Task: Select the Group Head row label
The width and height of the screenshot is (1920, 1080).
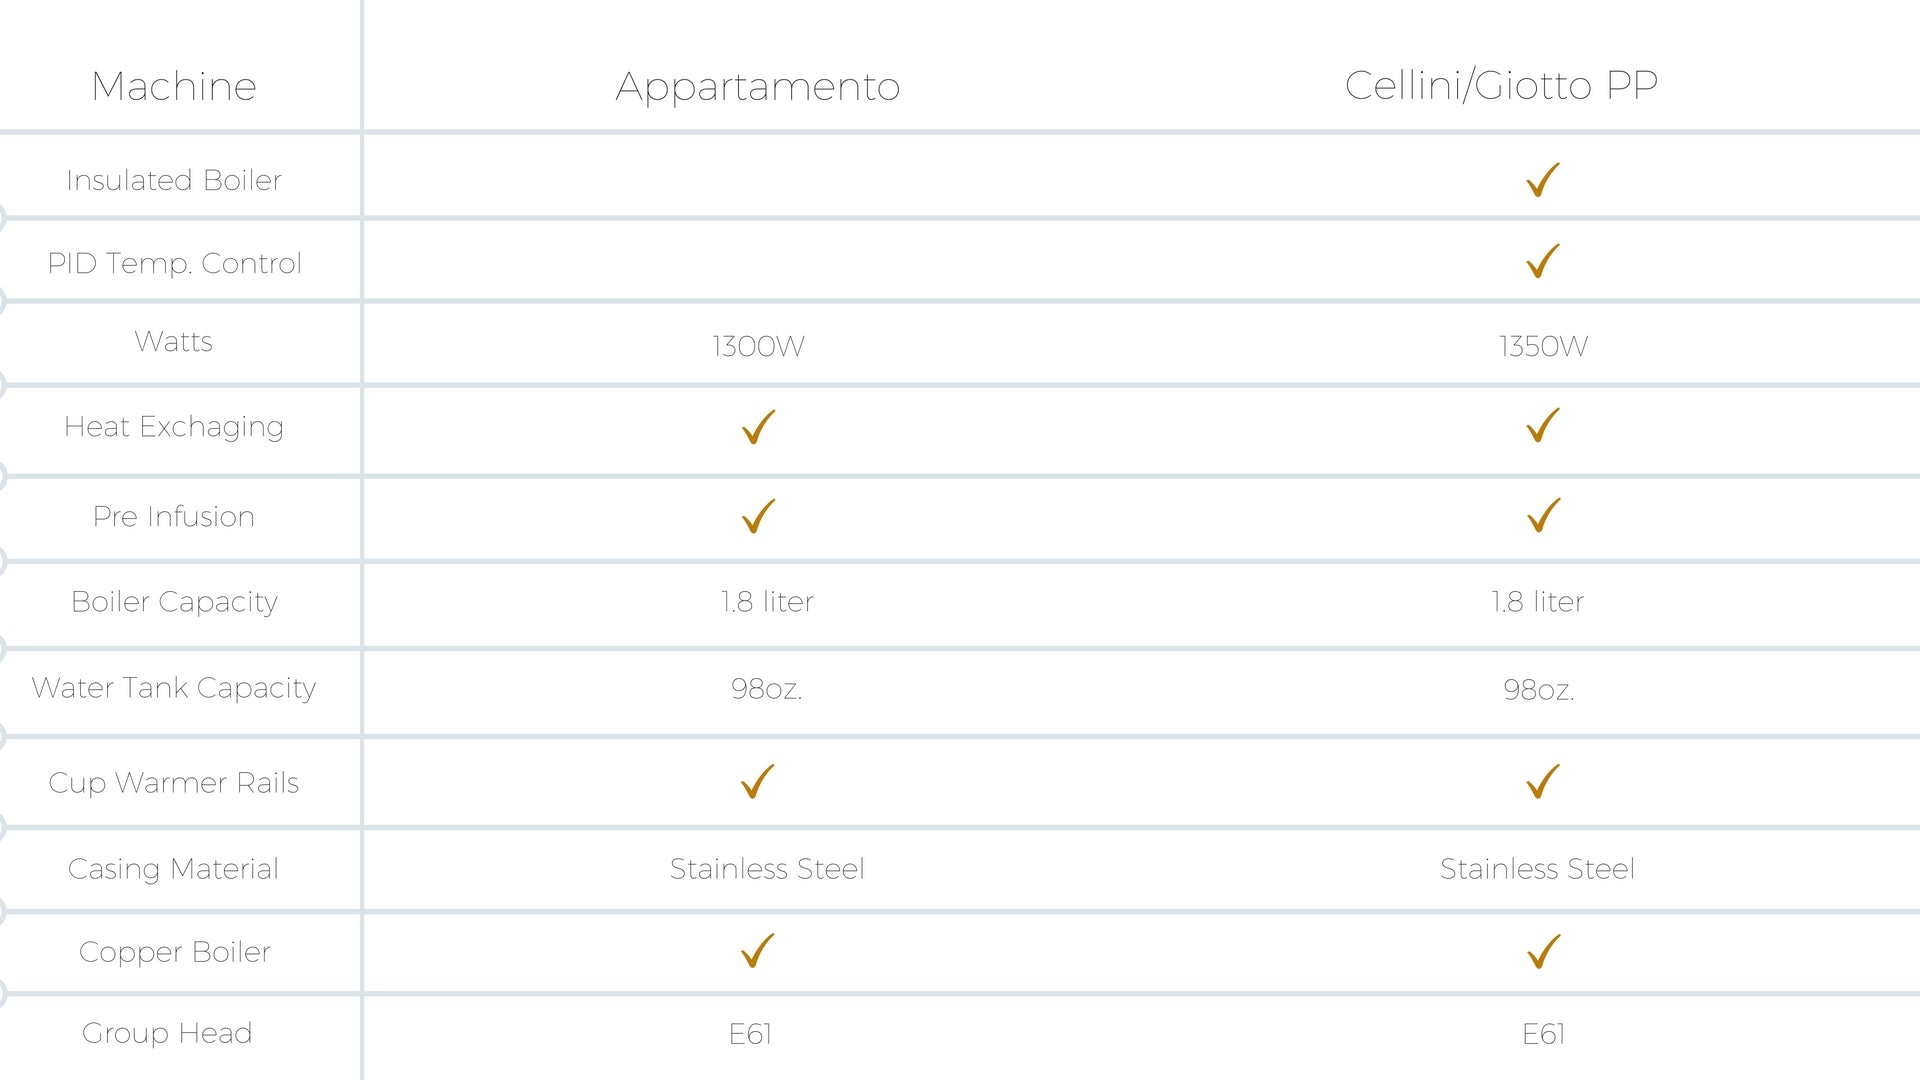Action: tap(167, 1033)
